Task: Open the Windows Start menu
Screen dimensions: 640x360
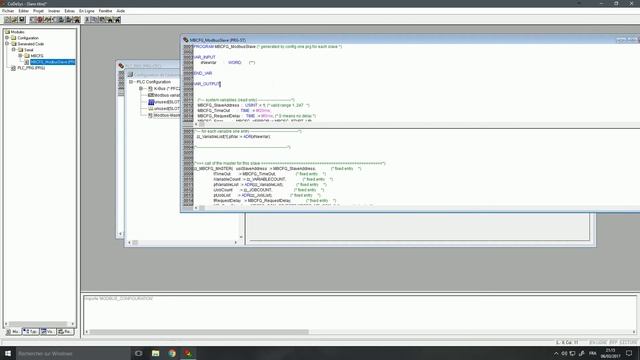Action: coord(8,353)
